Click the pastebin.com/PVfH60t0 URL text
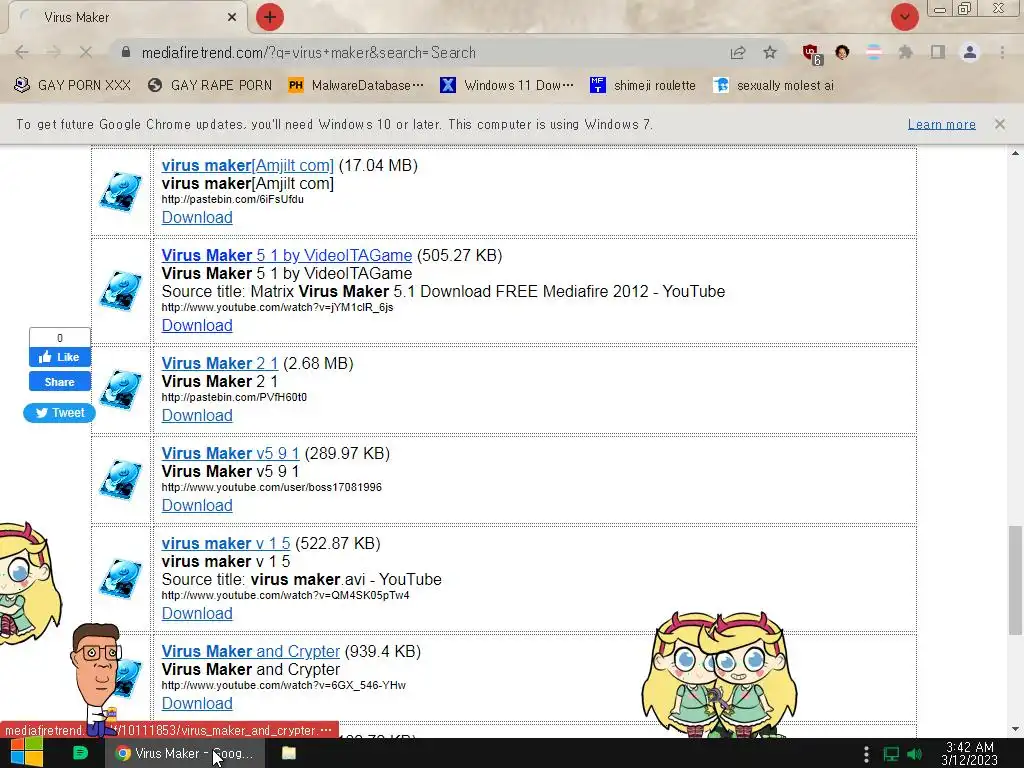Screen dimensions: 1024x768 [234, 397]
